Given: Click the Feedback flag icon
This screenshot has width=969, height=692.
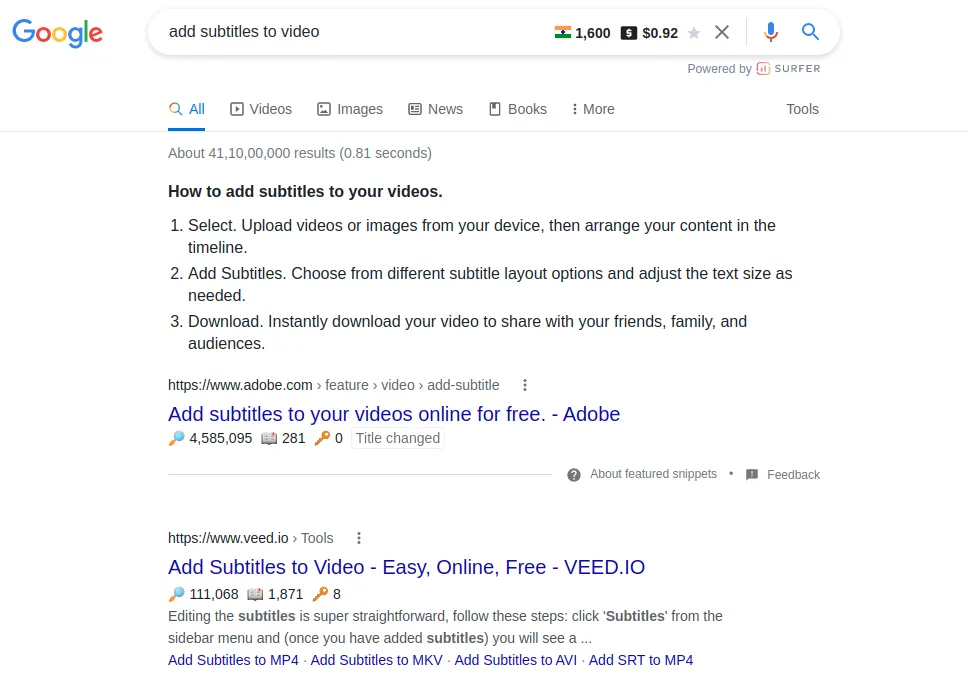Looking at the screenshot, I should (752, 475).
